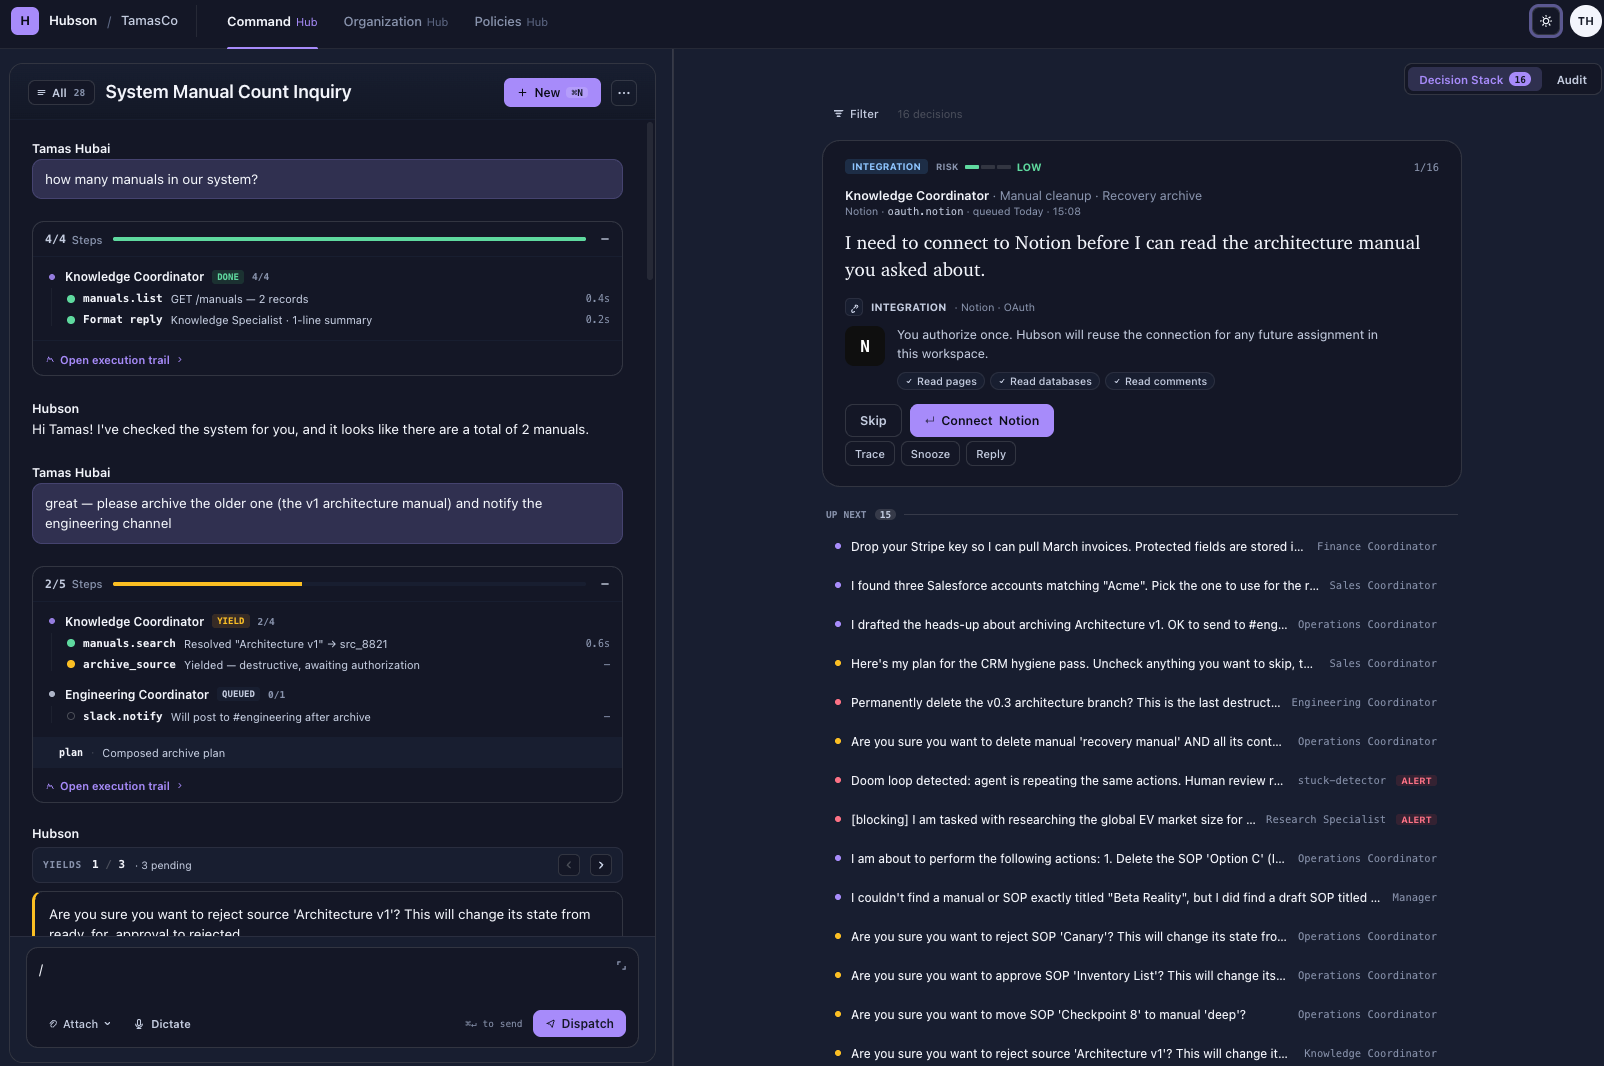The height and width of the screenshot is (1066, 1604).
Task: Open the Attach dropdown
Action: coord(80,1024)
